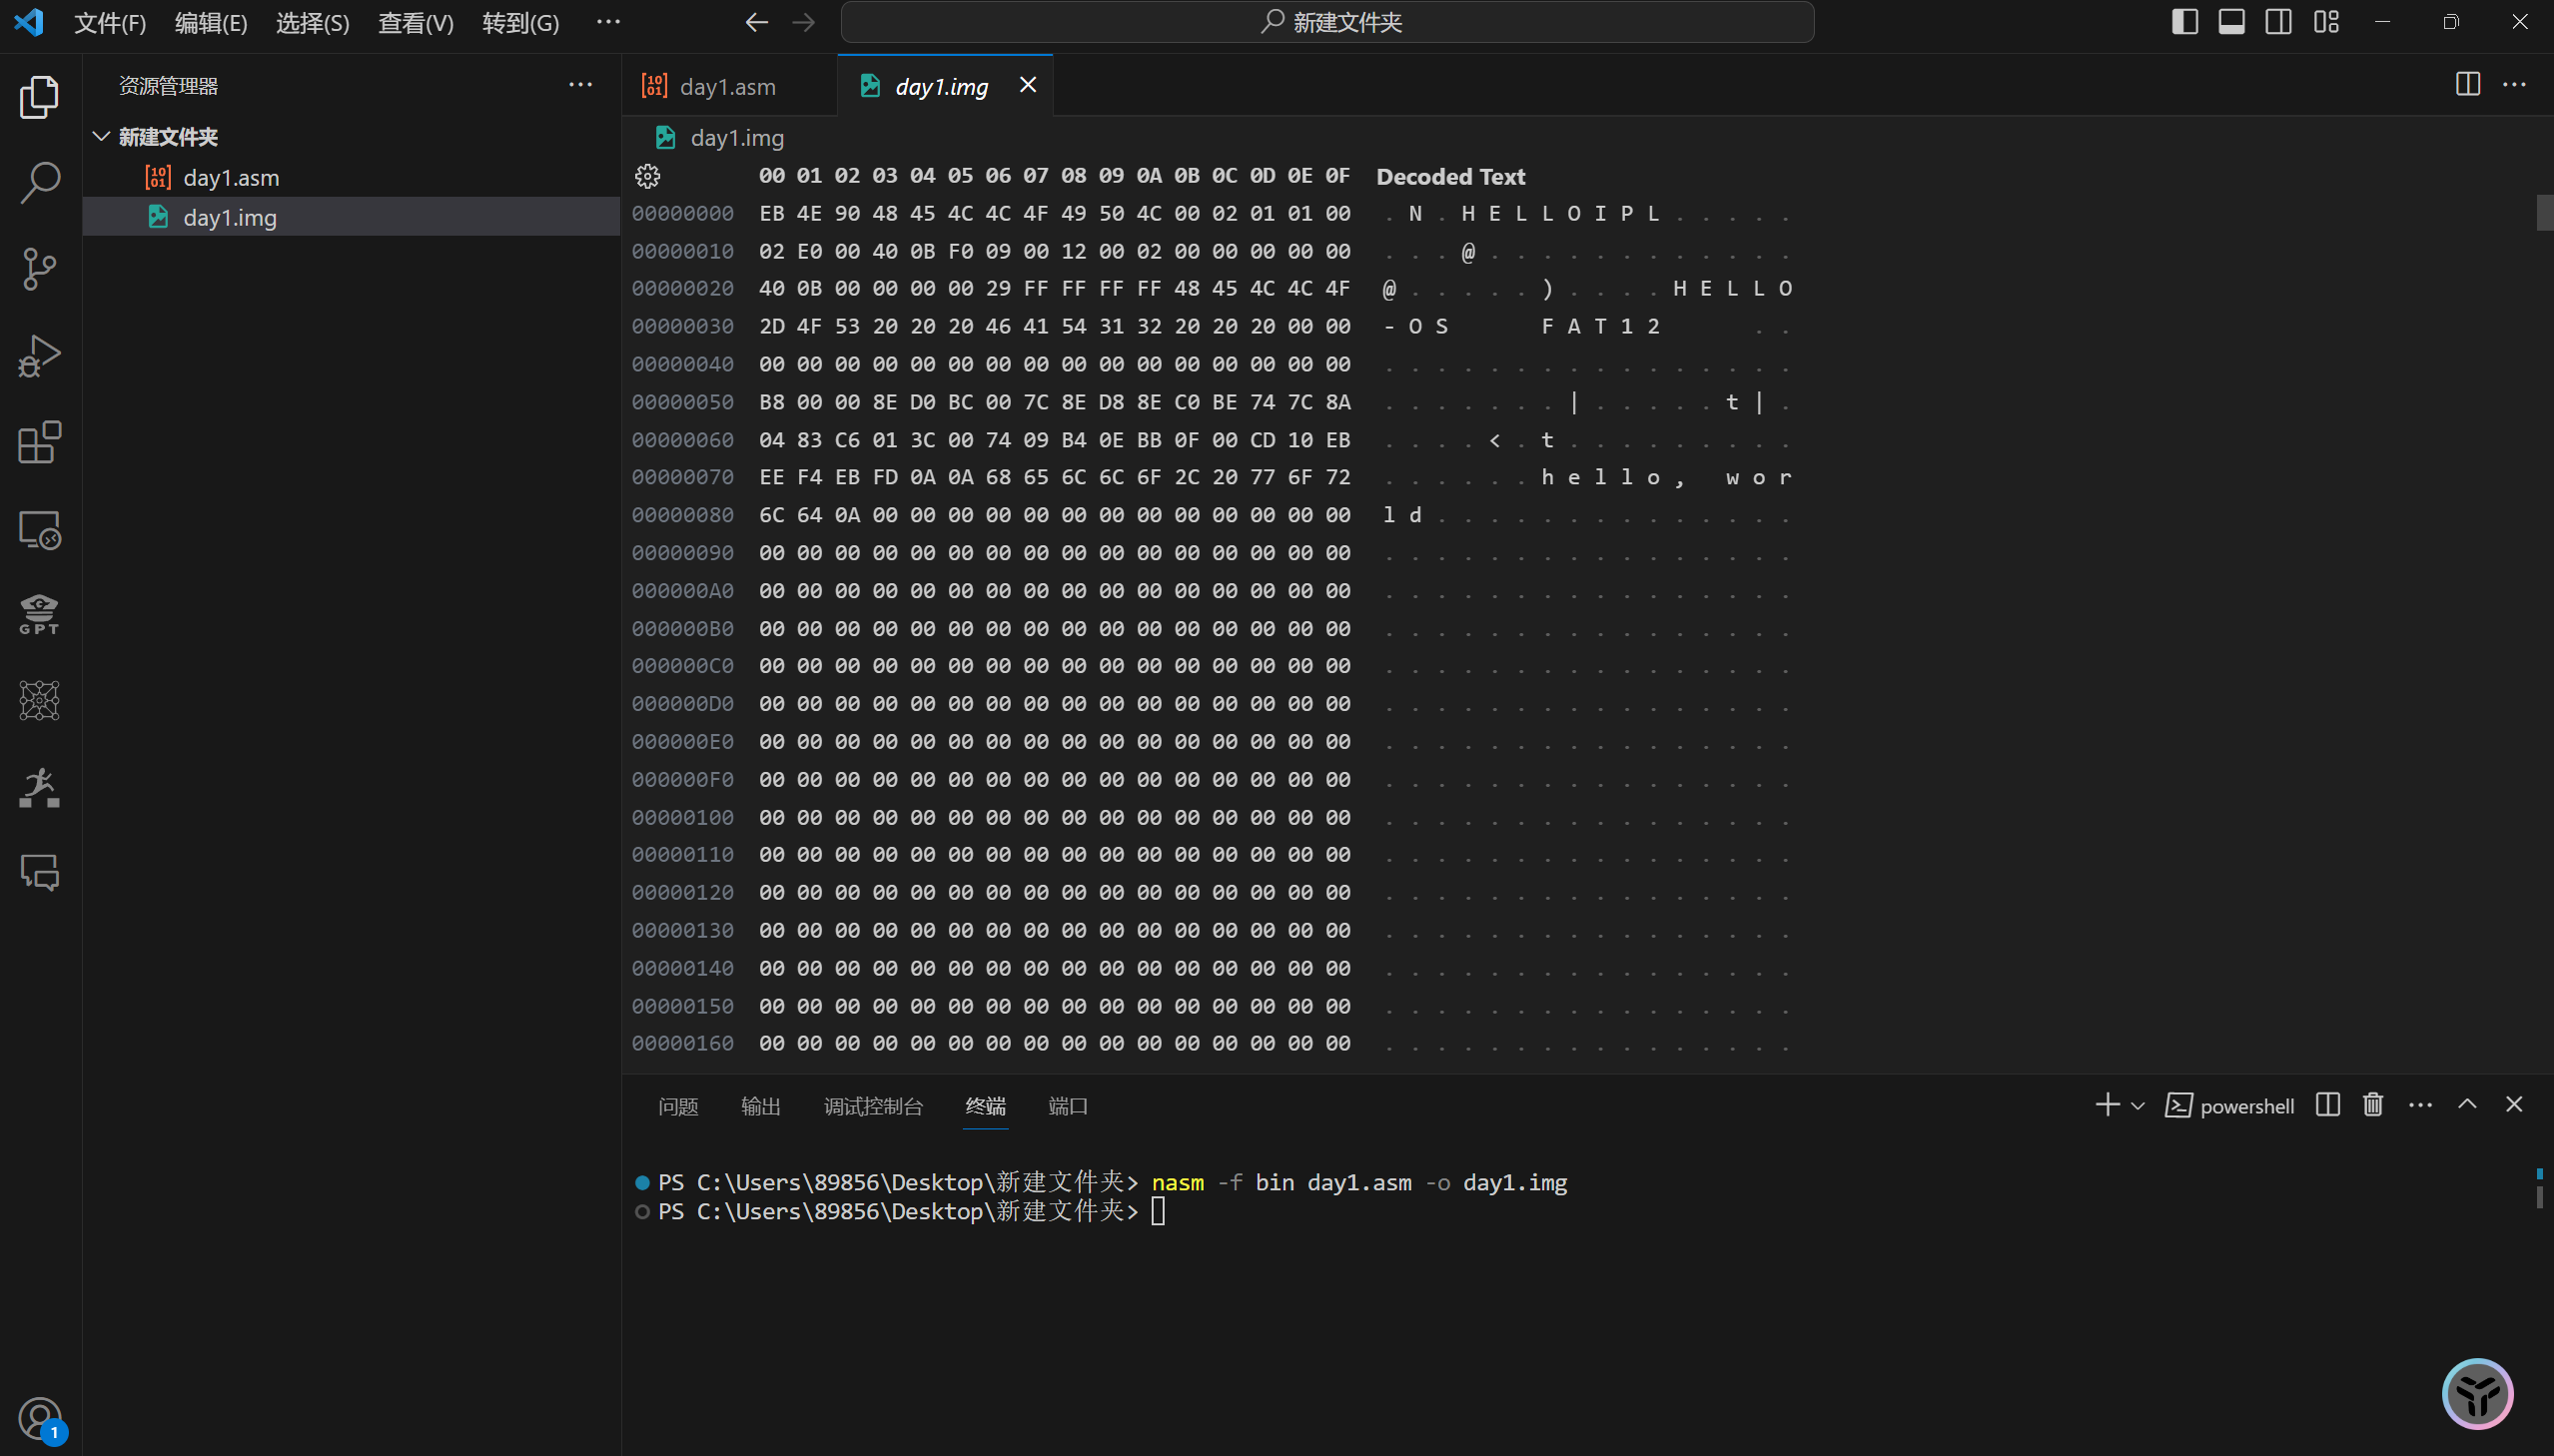
Task: Open editor More Actions ellipsis
Action: [x=2515, y=85]
